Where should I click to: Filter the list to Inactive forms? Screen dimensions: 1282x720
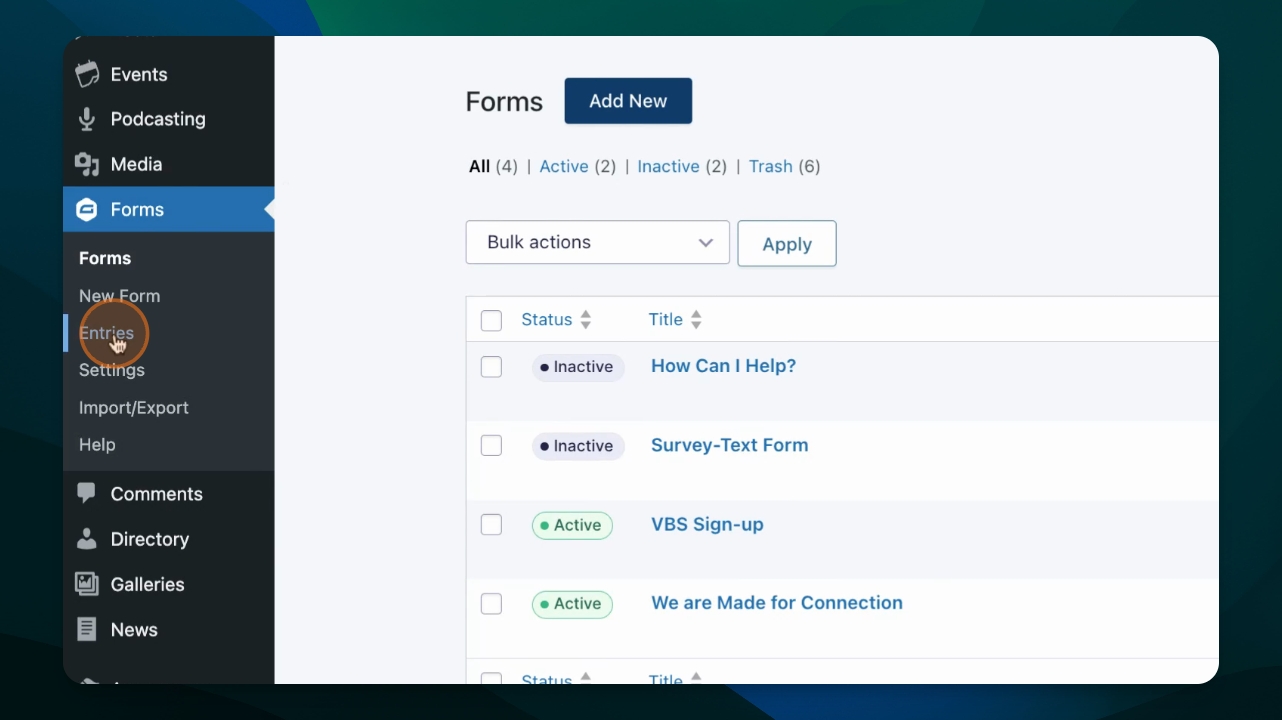click(669, 166)
